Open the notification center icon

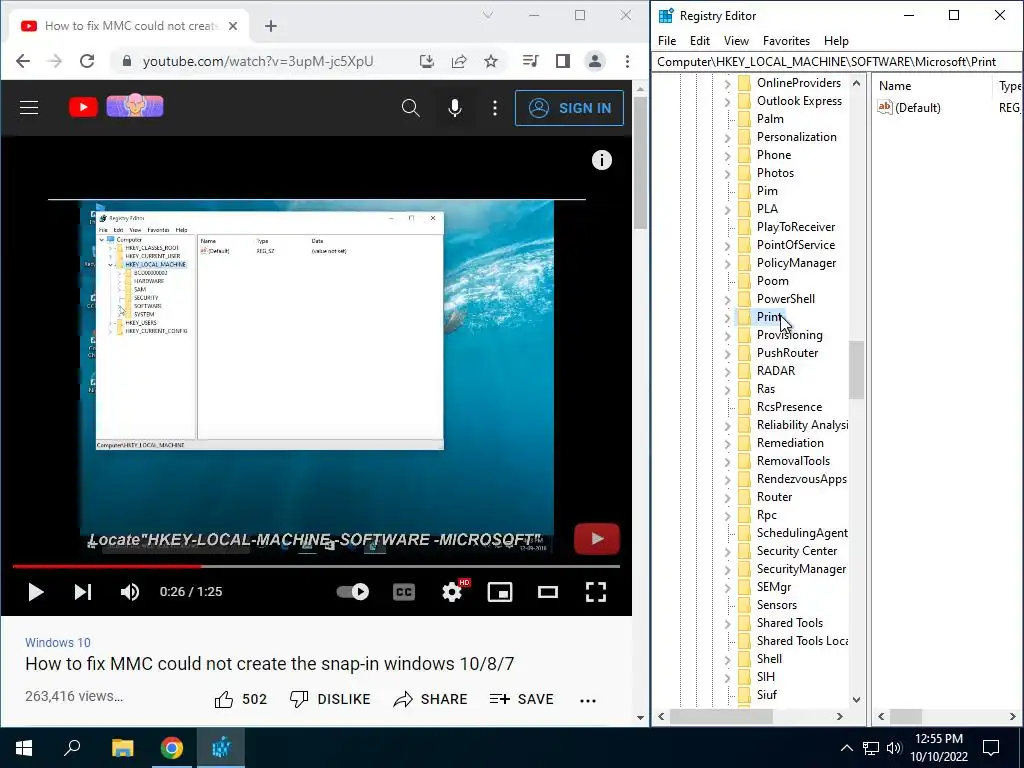991,748
